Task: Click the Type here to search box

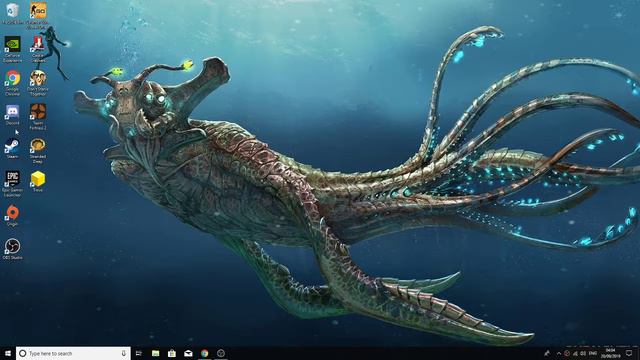Action: [73, 353]
